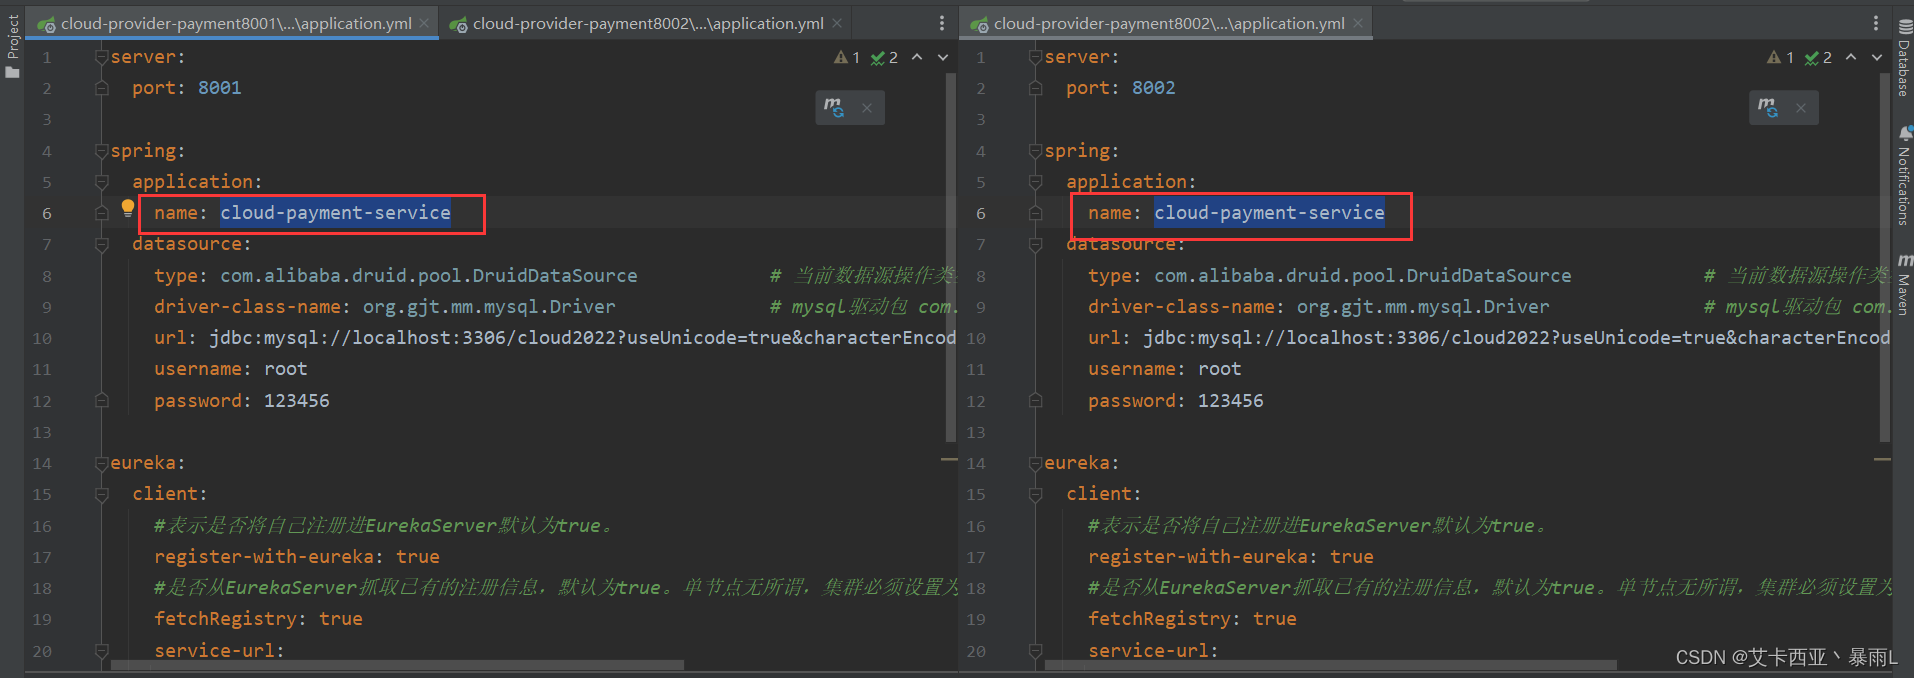Close the payment8002 application.yml tab next to payment8001
This screenshot has height=678, width=1914.
837,23
